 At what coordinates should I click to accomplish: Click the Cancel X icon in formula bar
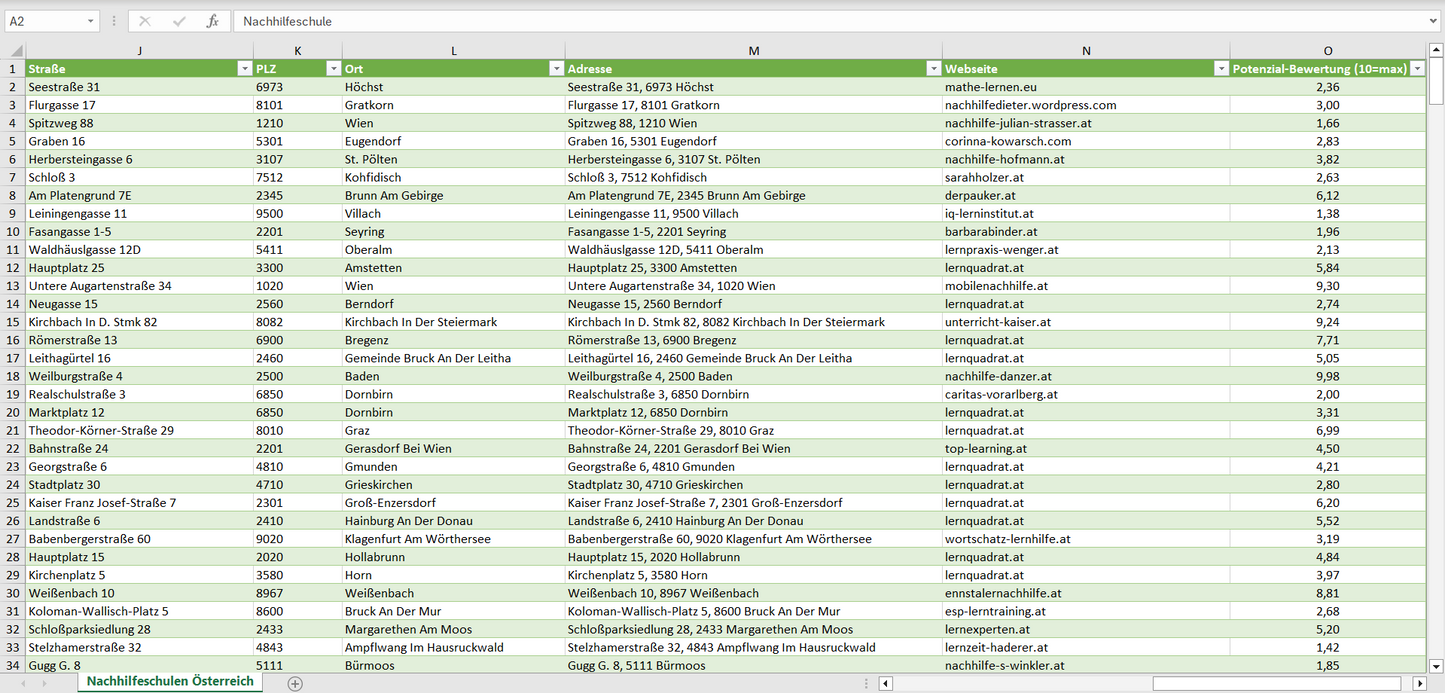tap(145, 21)
